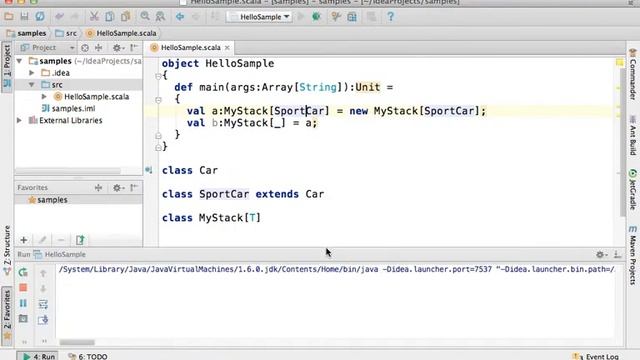Click the src breadcrumb

(66, 33)
